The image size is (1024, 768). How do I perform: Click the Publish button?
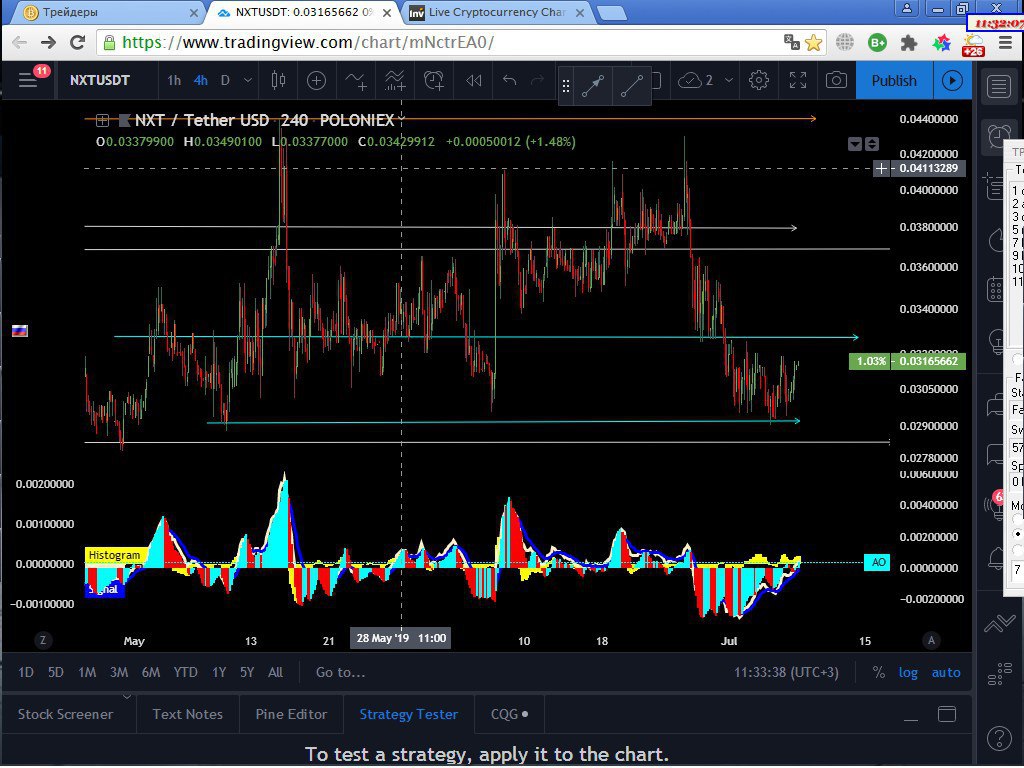pos(894,80)
